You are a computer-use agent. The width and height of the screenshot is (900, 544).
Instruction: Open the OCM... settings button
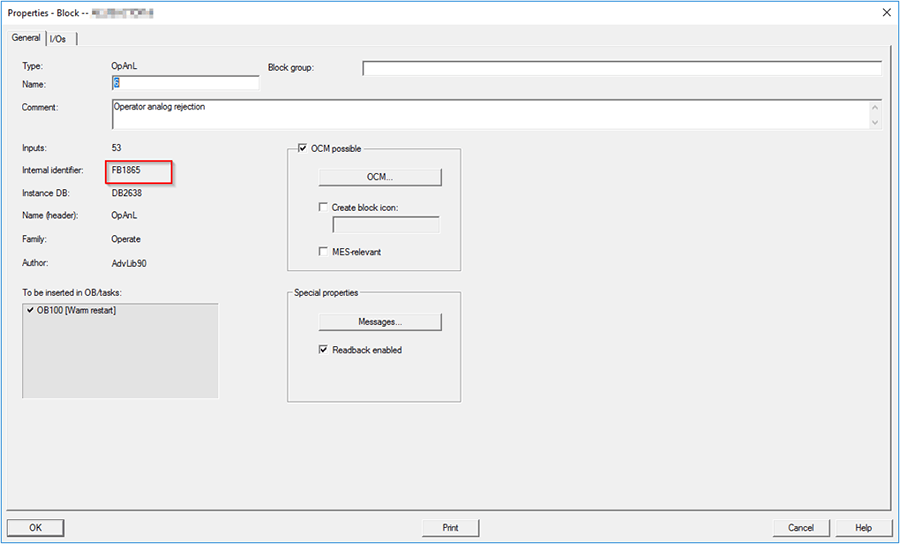point(380,177)
